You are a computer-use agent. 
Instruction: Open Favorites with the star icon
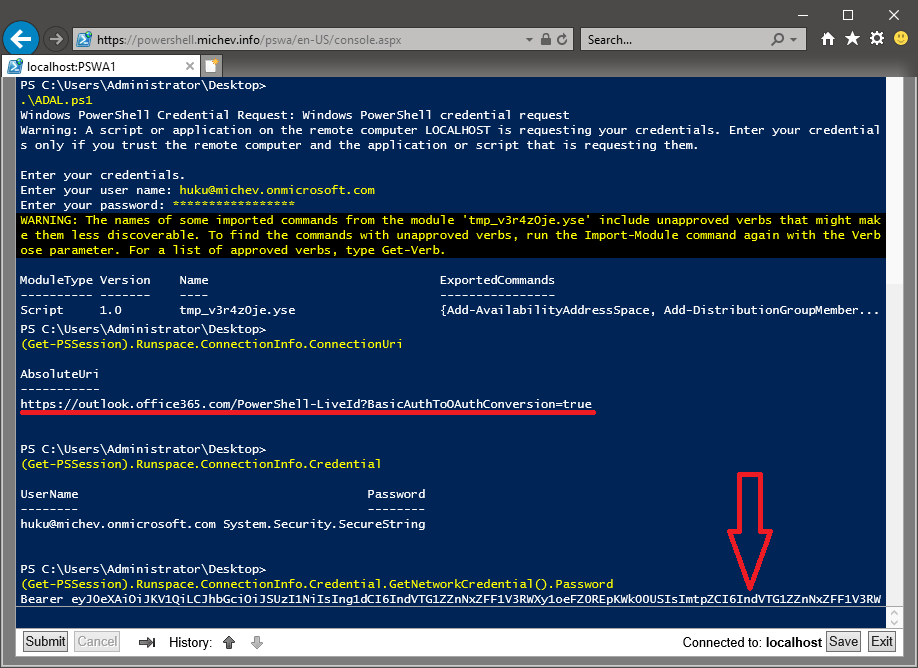[851, 39]
